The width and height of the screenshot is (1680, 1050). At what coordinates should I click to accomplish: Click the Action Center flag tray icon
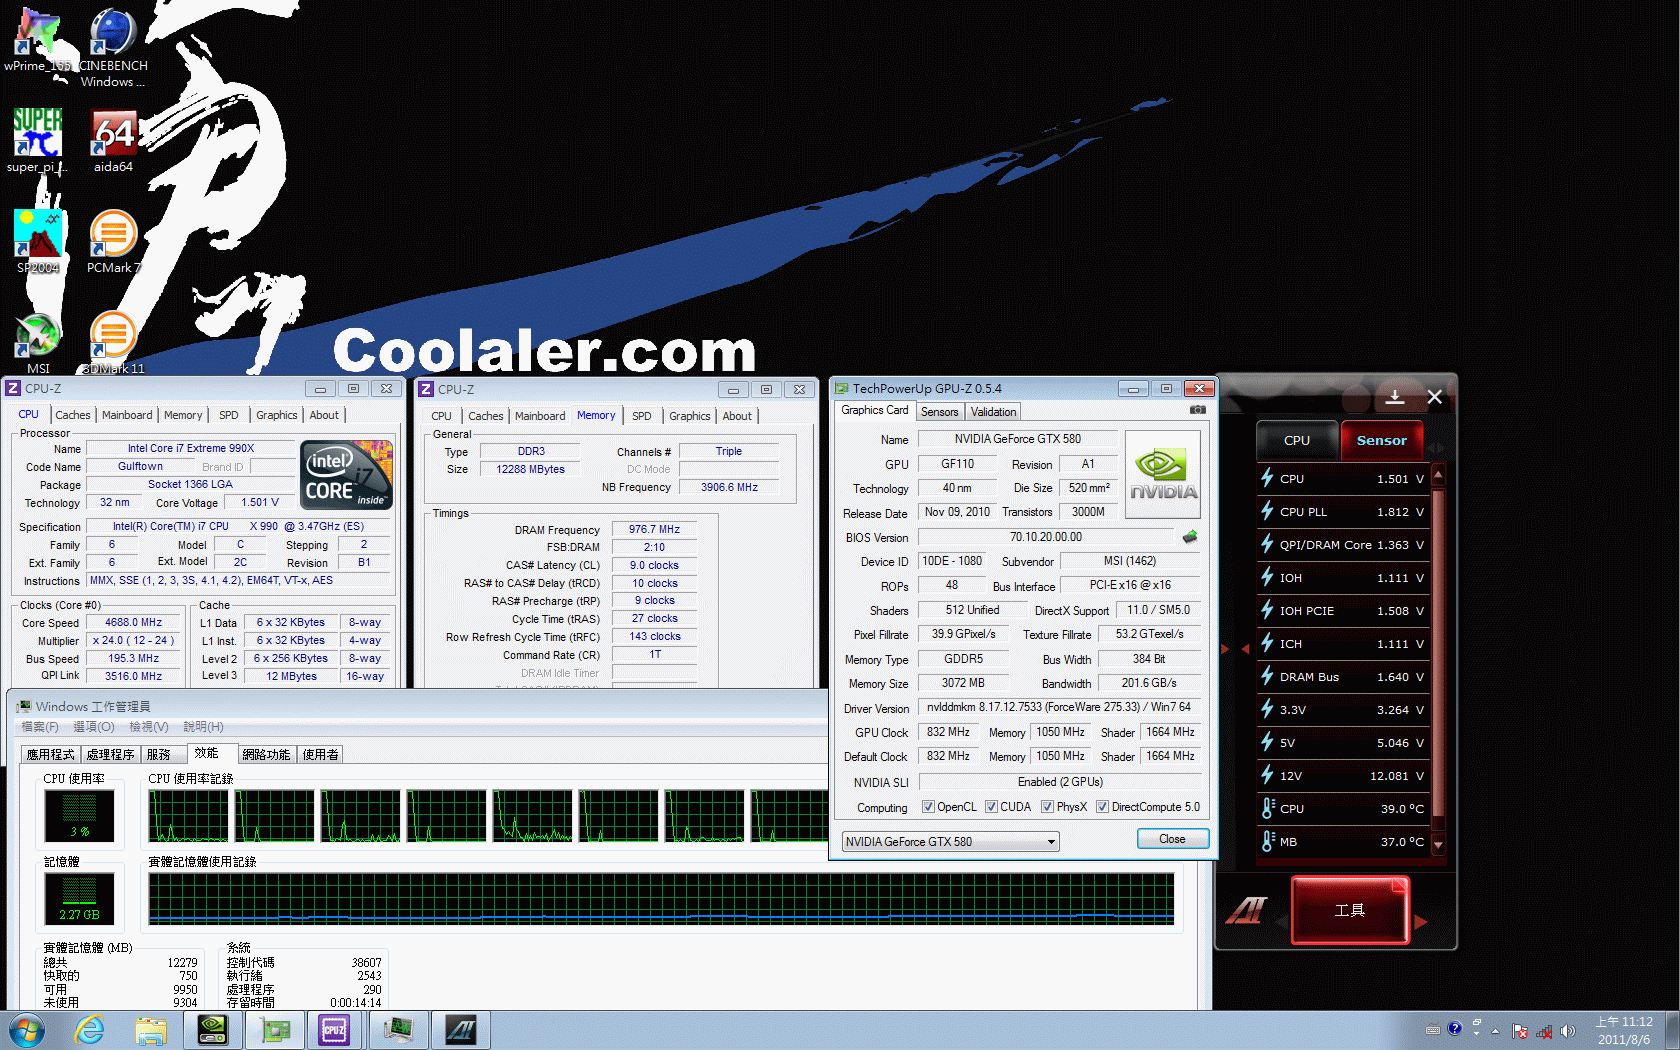click(x=1520, y=1031)
